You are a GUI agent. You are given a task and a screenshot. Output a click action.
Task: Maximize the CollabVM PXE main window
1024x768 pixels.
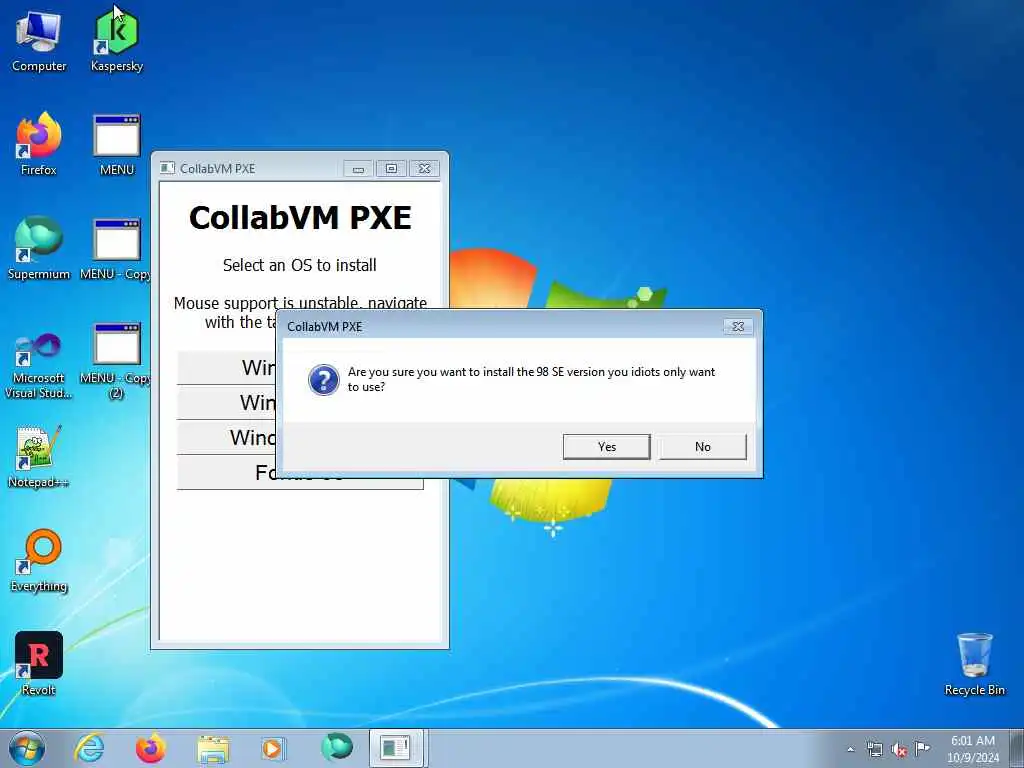(391, 168)
